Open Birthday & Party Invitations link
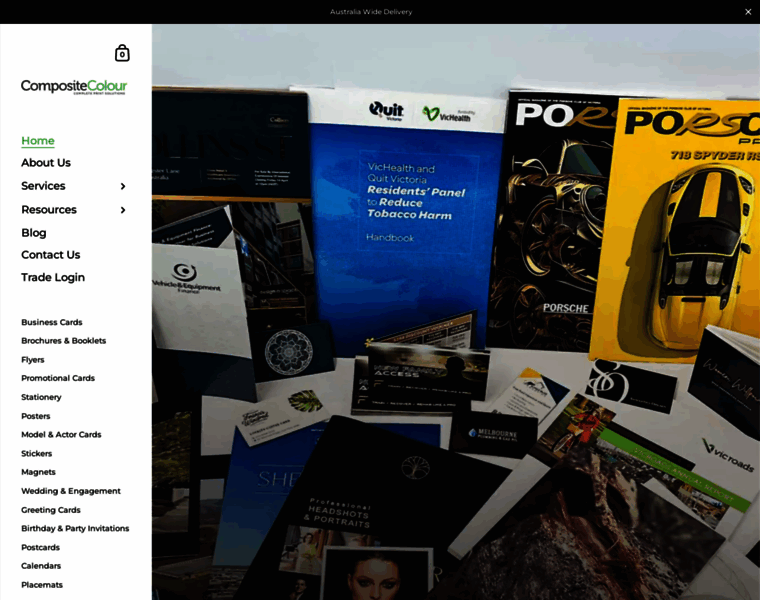Screen dimensions: 760x600 coord(75,529)
